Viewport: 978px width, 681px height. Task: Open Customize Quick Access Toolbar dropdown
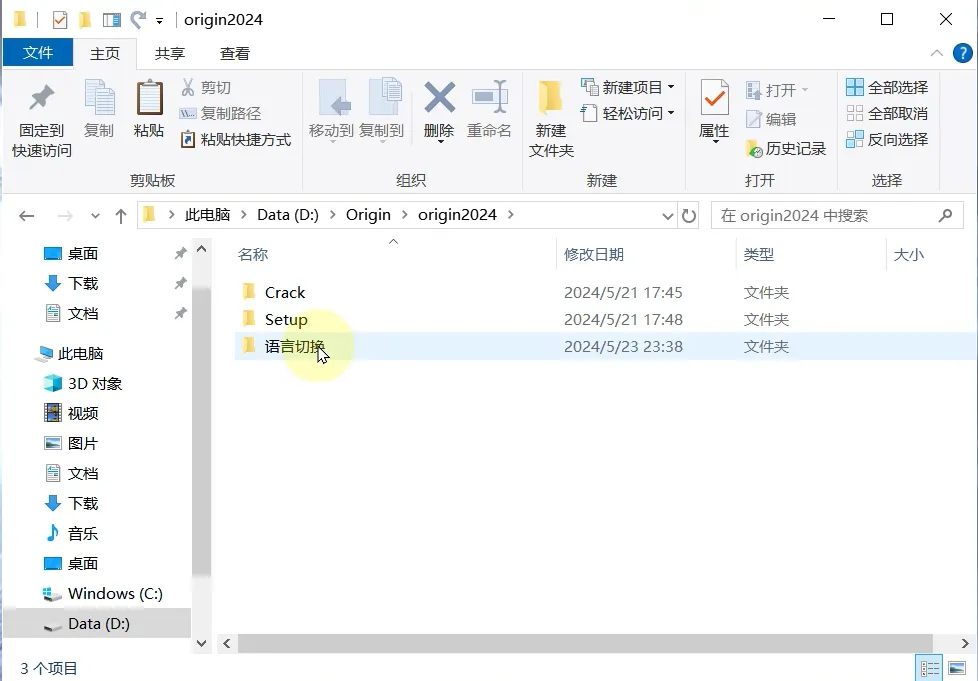(x=160, y=21)
